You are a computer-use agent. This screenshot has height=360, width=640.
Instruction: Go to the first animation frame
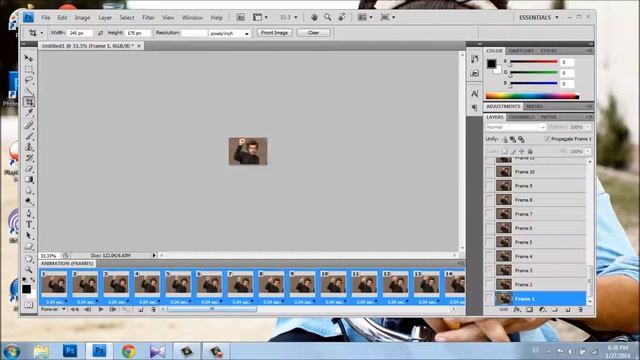coord(75,310)
